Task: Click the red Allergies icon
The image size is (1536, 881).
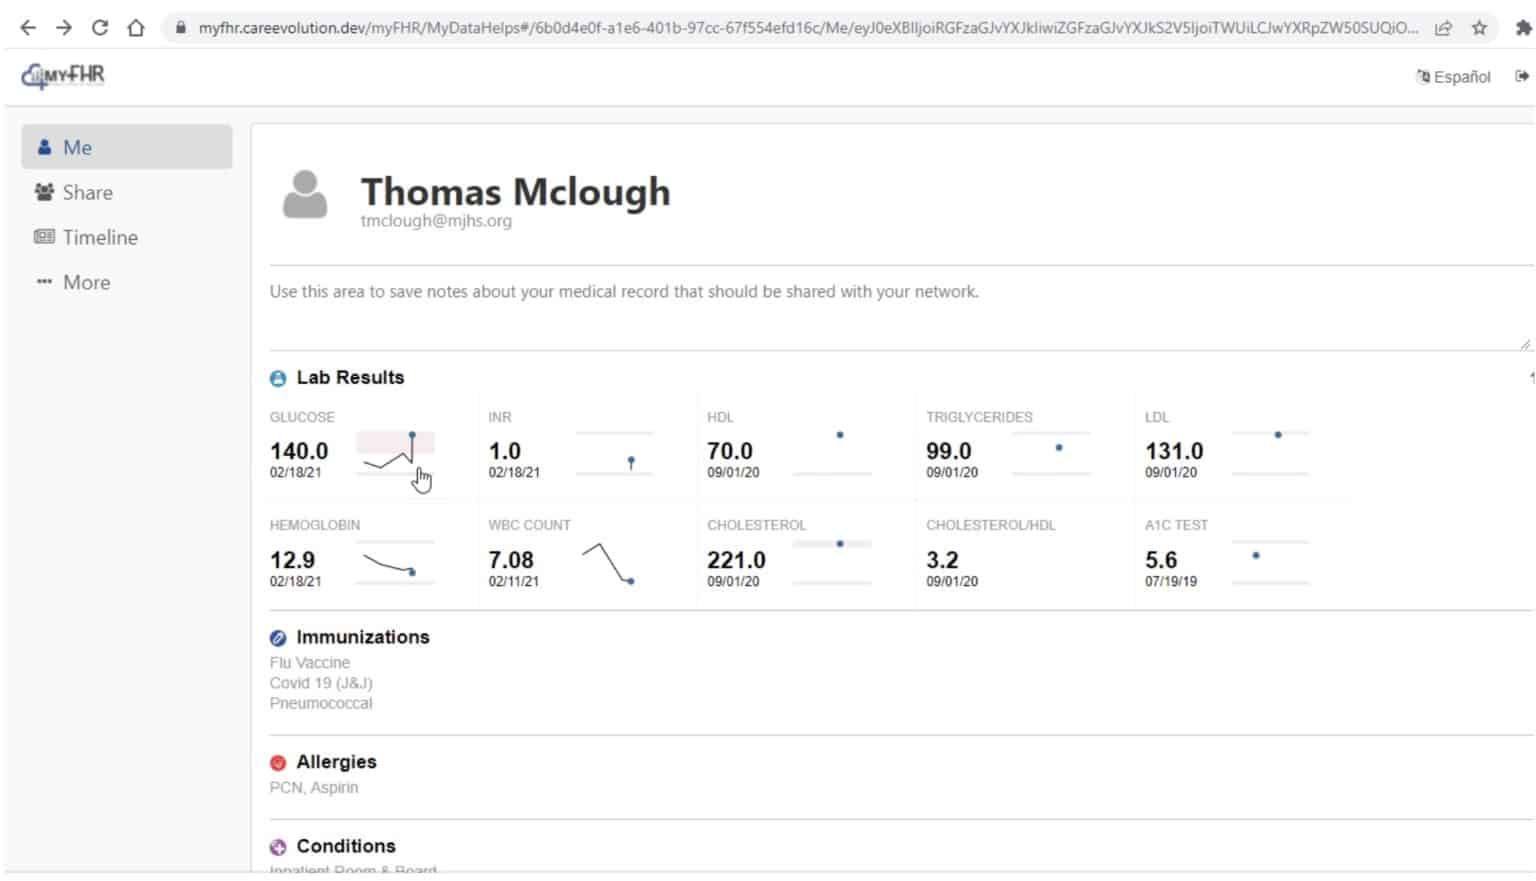Action: click(277, 762)
